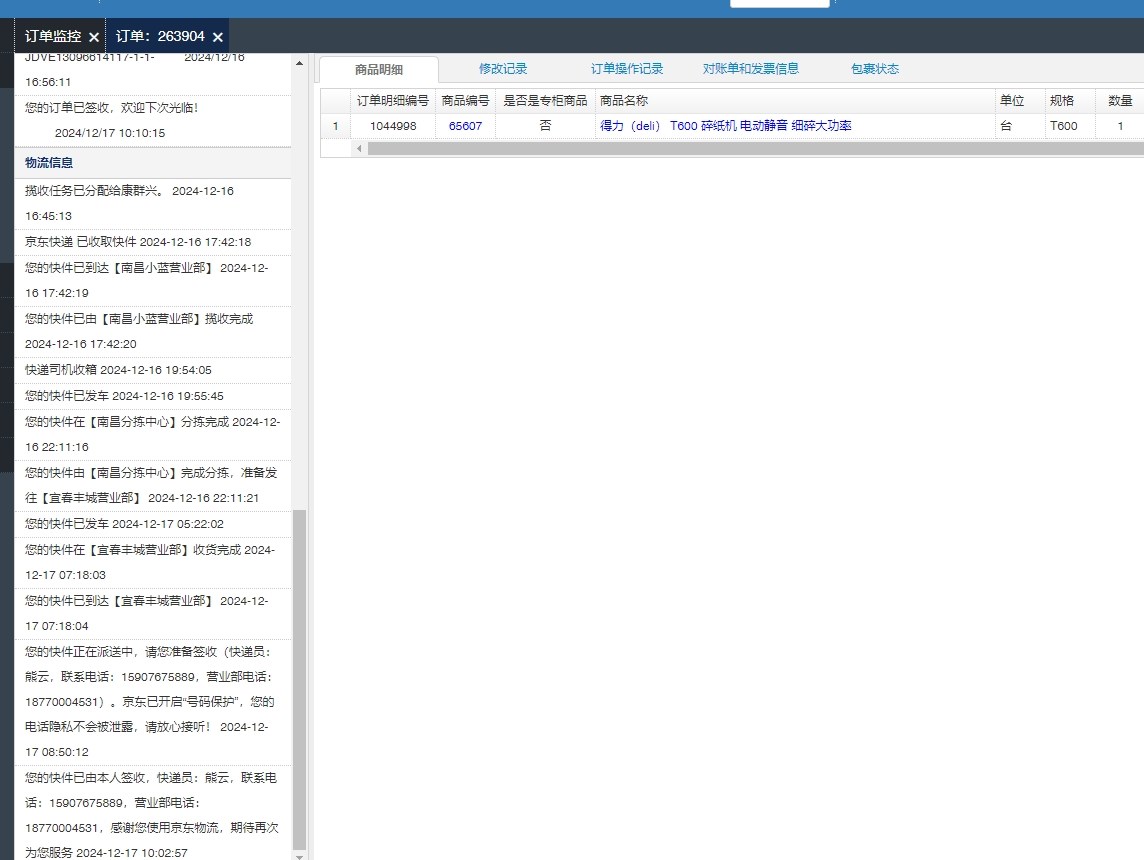
Task: Click the 是否是专柜商品 column header
Action: (x=545, y=101)
